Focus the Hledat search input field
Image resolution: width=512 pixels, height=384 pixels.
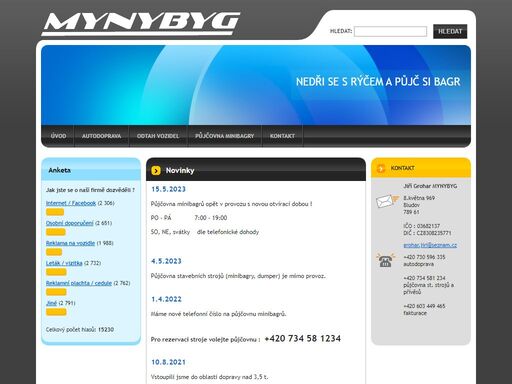point(390,31)
